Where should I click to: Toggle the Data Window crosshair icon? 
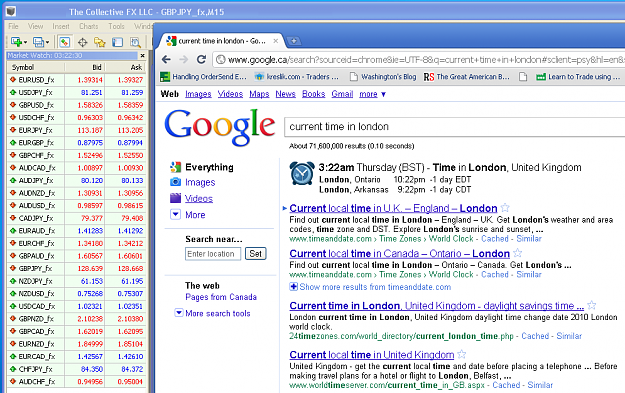[x=83, y=42]
